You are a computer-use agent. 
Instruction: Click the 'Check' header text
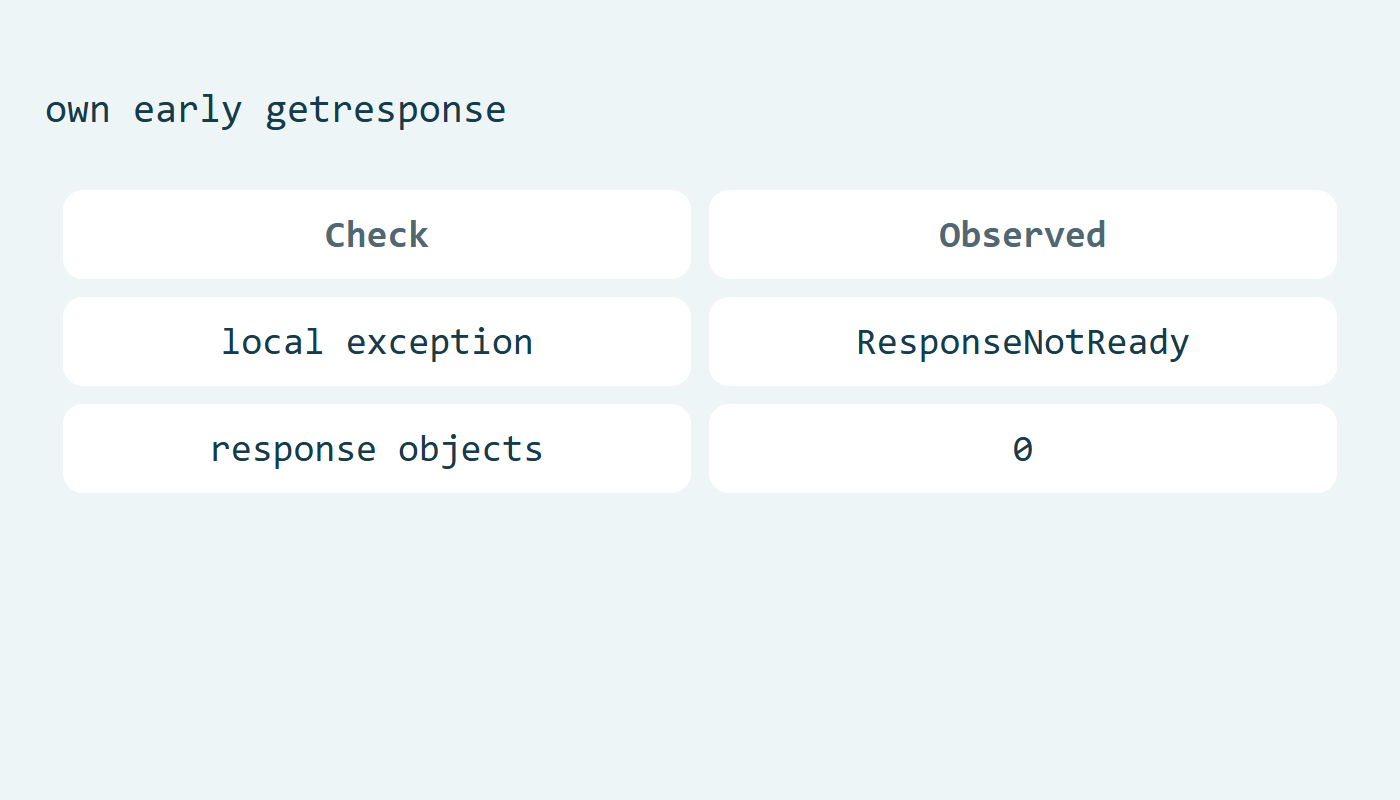click(377, 235)
